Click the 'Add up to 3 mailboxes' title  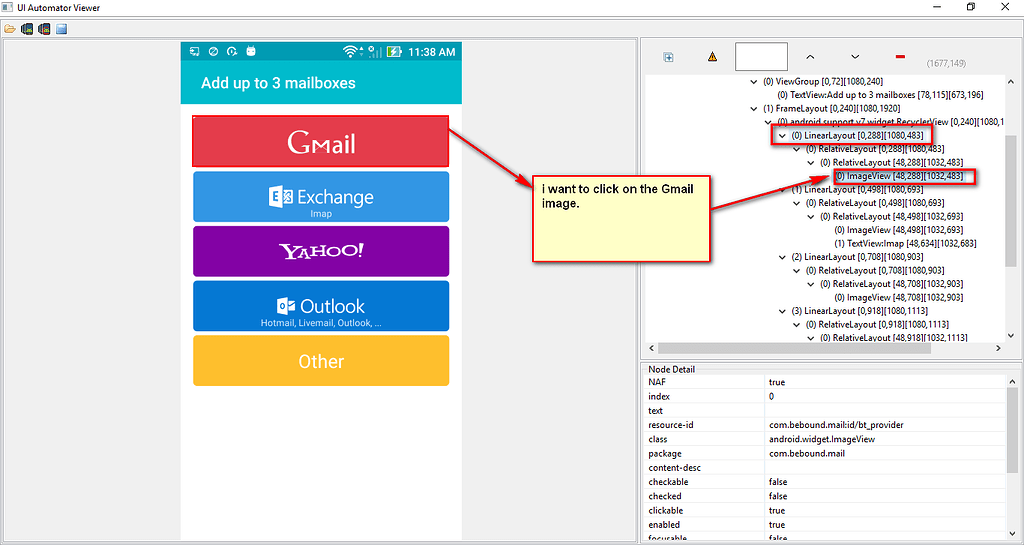pos(278,83)
